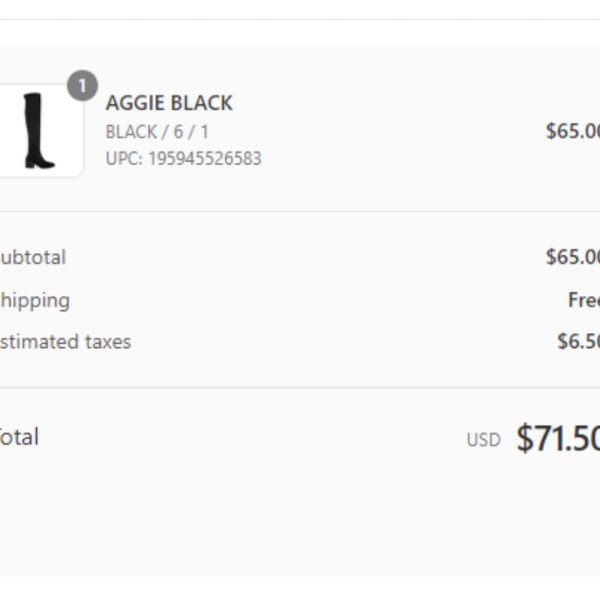Screen dimensions: 600x600
Task: Click the black boot product thumbnail
Action: click(40, 130)
